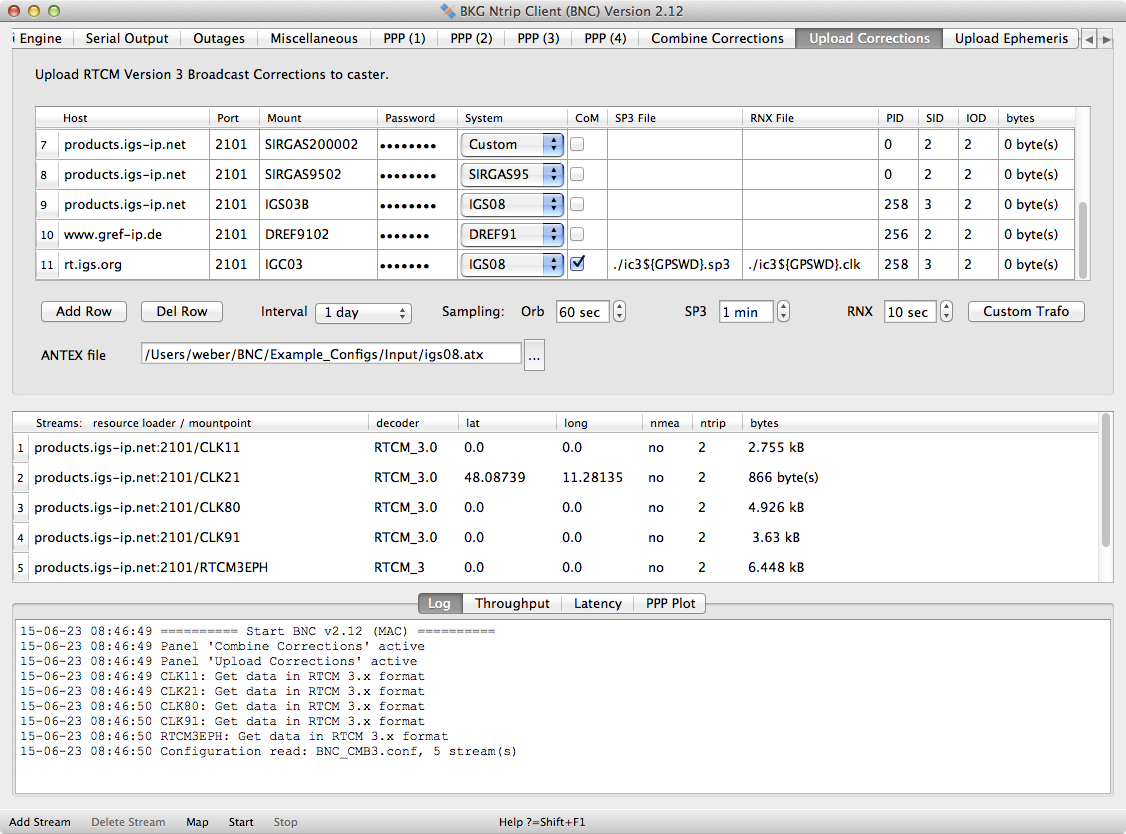The height and width of the screenshot is (834, 1126).
Task: Uncheck CoM checkbox for rt.igs.org row
Action: tap(577, 264)
